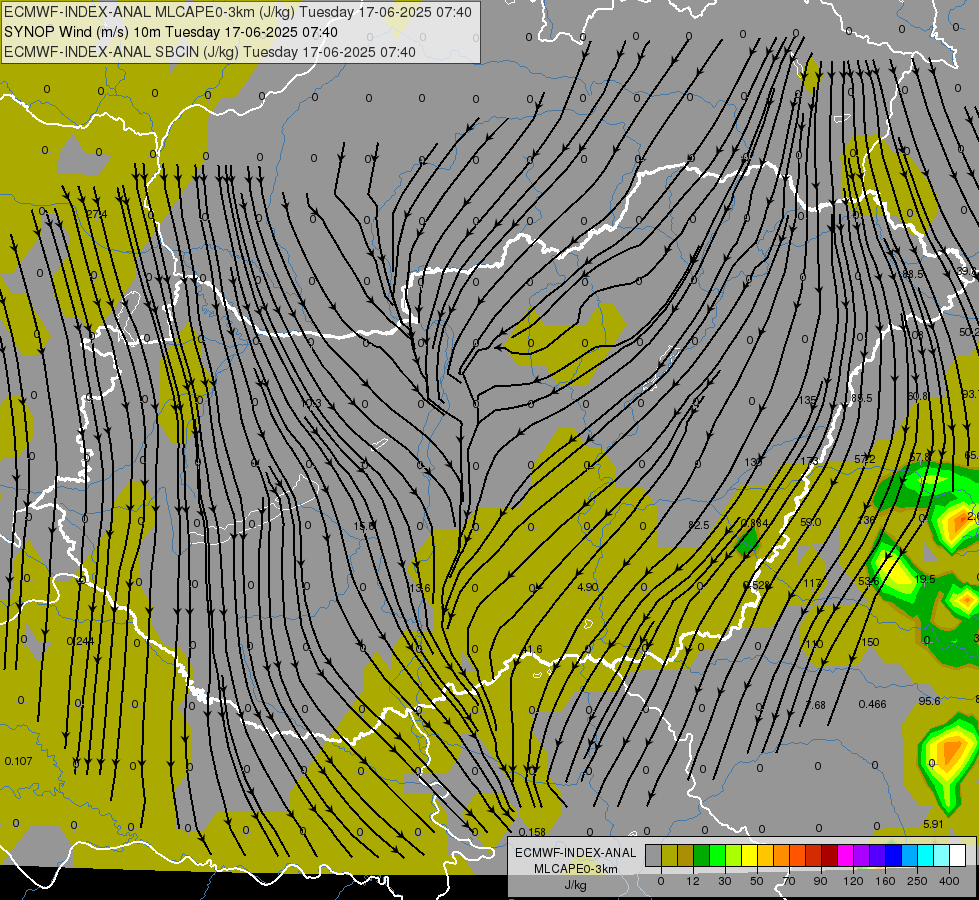Select the bright yellow legend swatch
The image size is (979, 900).
pyautogui.click(x=749, y=855)
